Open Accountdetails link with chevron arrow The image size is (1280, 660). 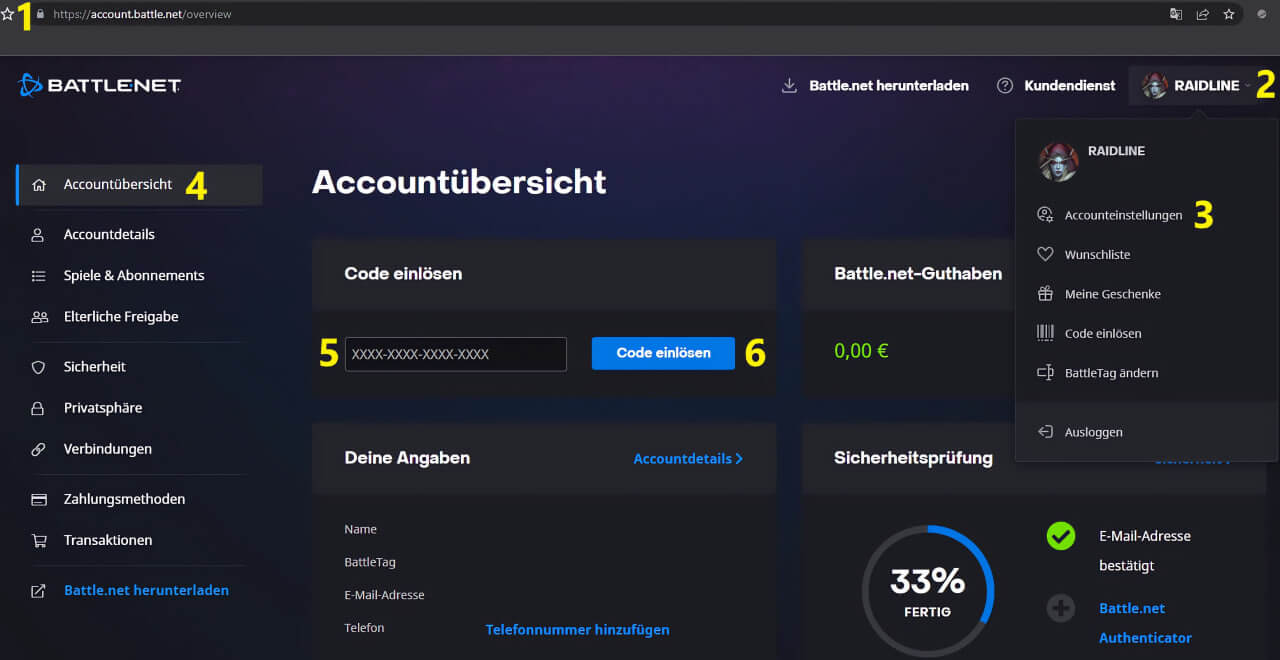[688, 458]
